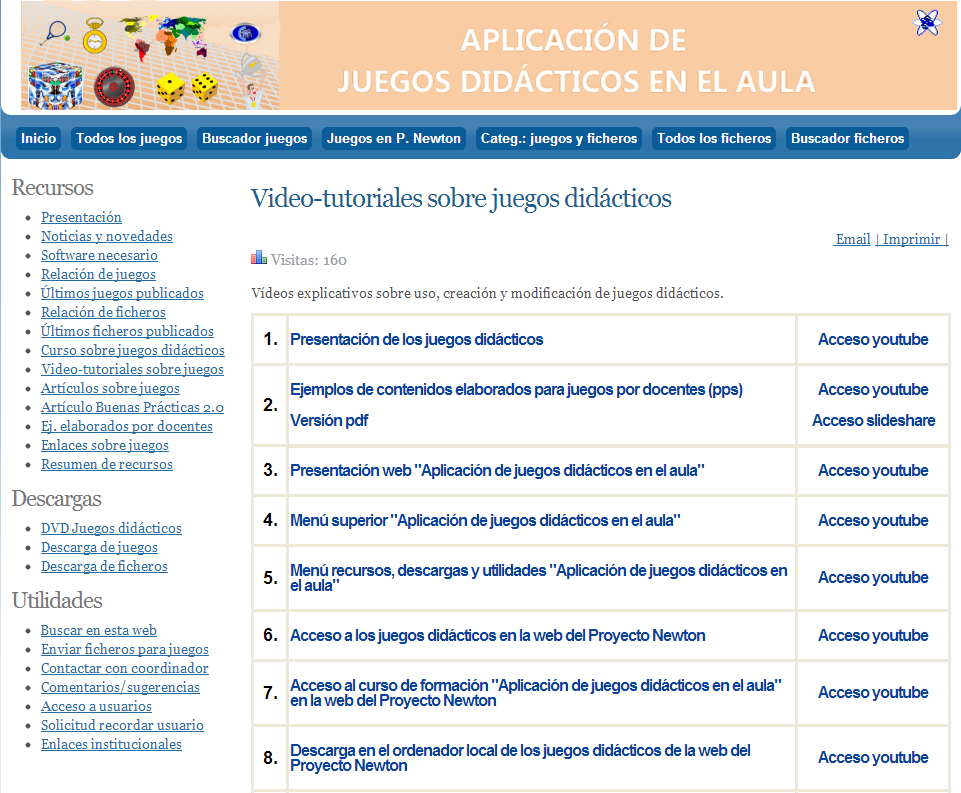The image size is (961, 793).
Task: Open the Inicio menu item
Action: [39, 139]
